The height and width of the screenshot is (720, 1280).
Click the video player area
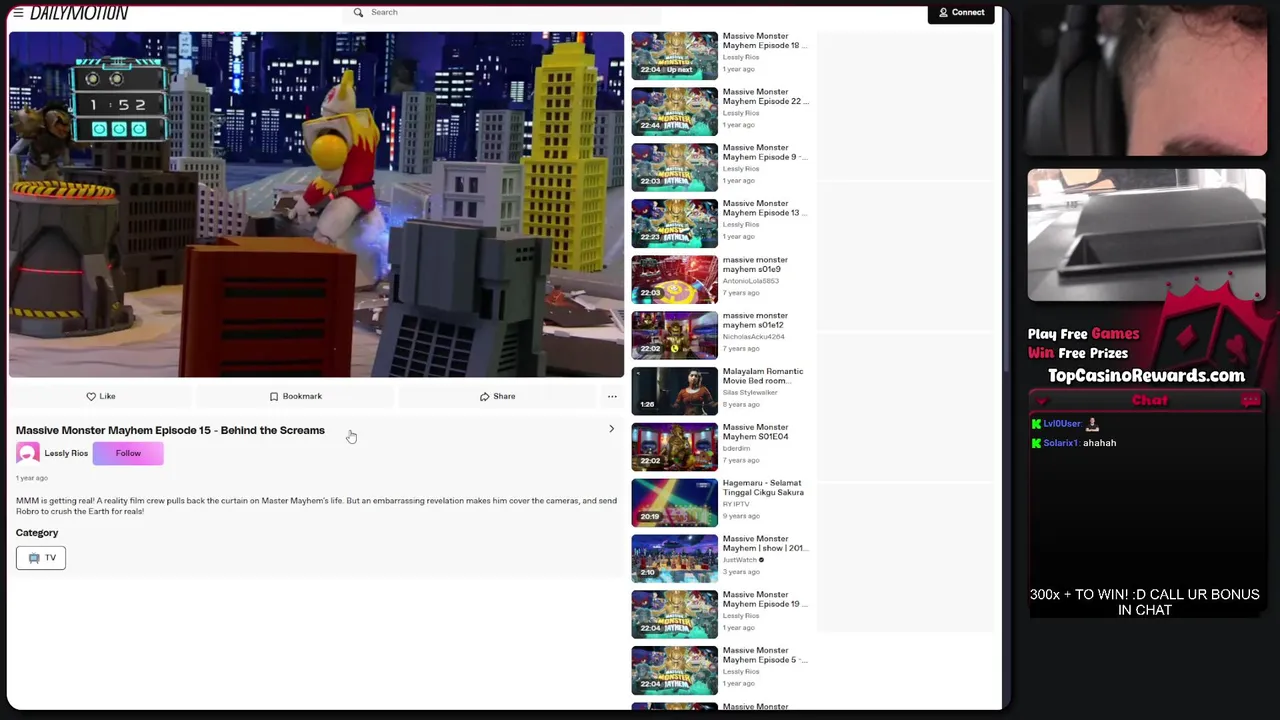pos(316,204)
